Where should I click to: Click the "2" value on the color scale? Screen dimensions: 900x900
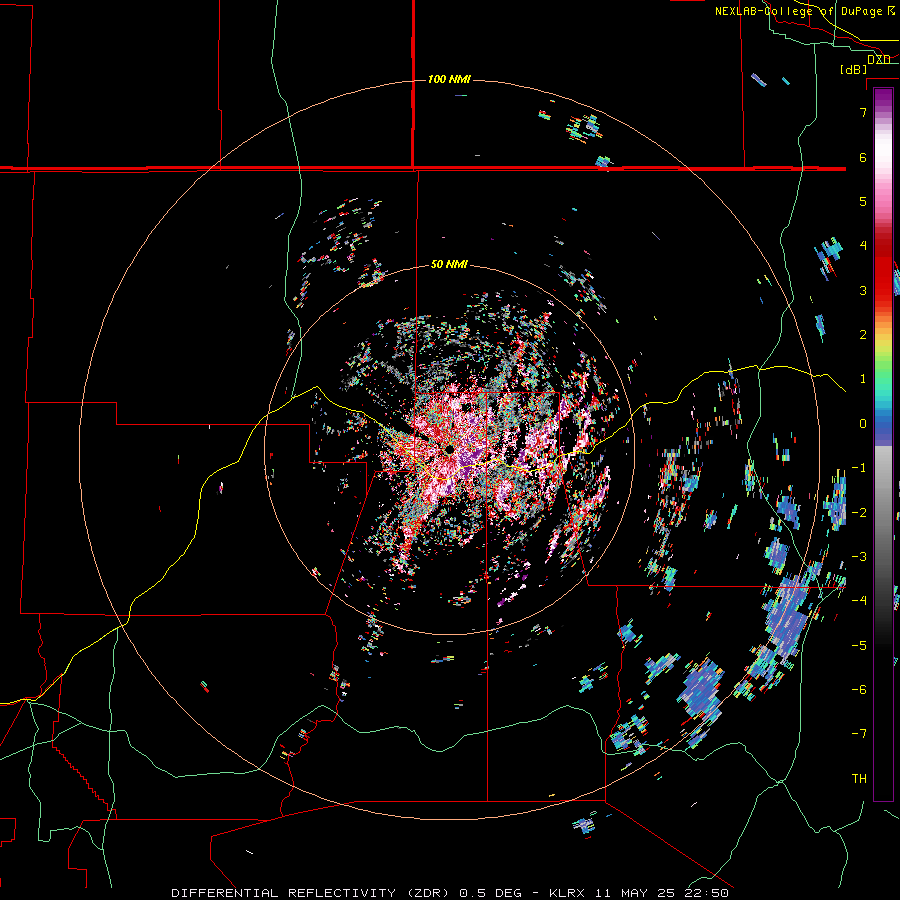[x=863, y=335]
